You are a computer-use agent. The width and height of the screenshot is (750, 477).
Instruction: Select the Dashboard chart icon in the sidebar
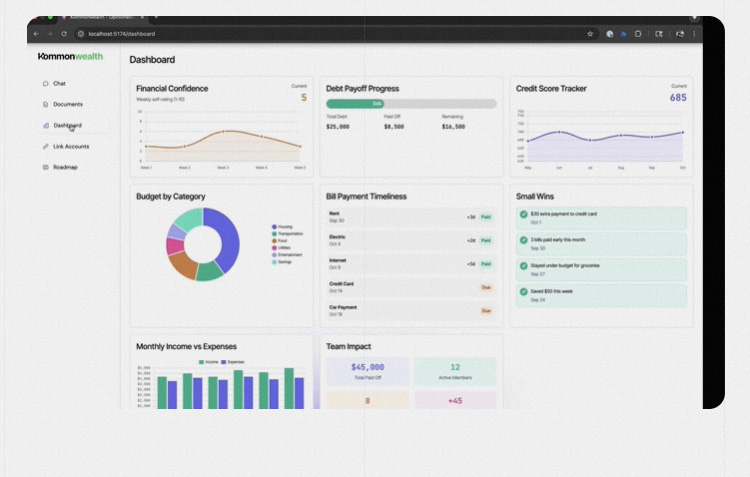(x=46, y=125)
